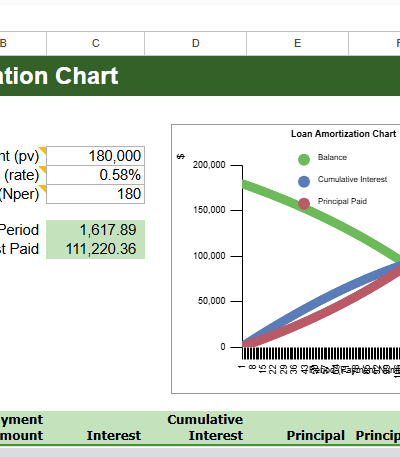
Task: Click the green Chart title banner
Action: (x=200, y=76)
